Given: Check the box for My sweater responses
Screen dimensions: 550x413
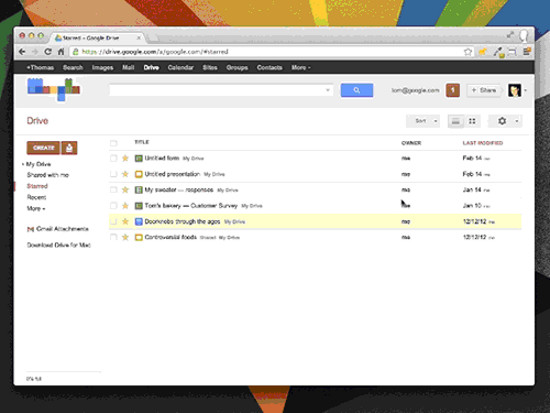Looking at the screenshot, I should [113, 190].
